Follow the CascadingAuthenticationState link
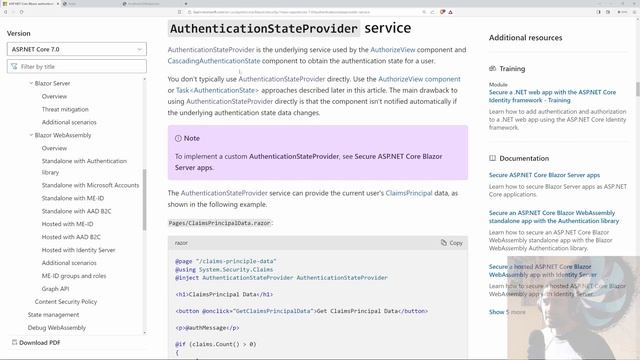This screenshot has height=360, width=640. tap(214, 61)
